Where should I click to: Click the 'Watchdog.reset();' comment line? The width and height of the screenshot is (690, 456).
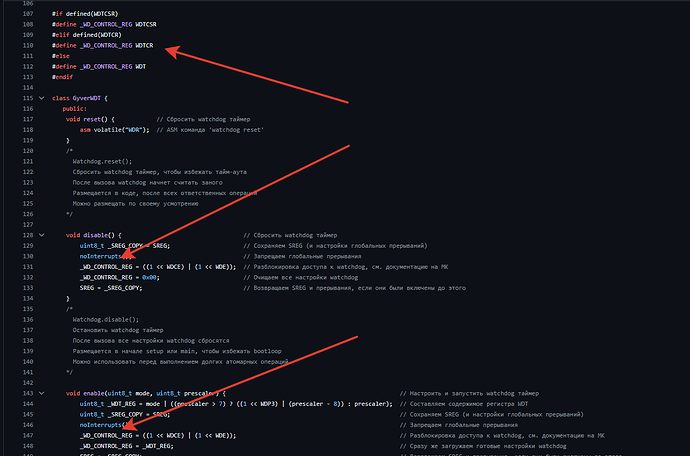tap(102, 162)
